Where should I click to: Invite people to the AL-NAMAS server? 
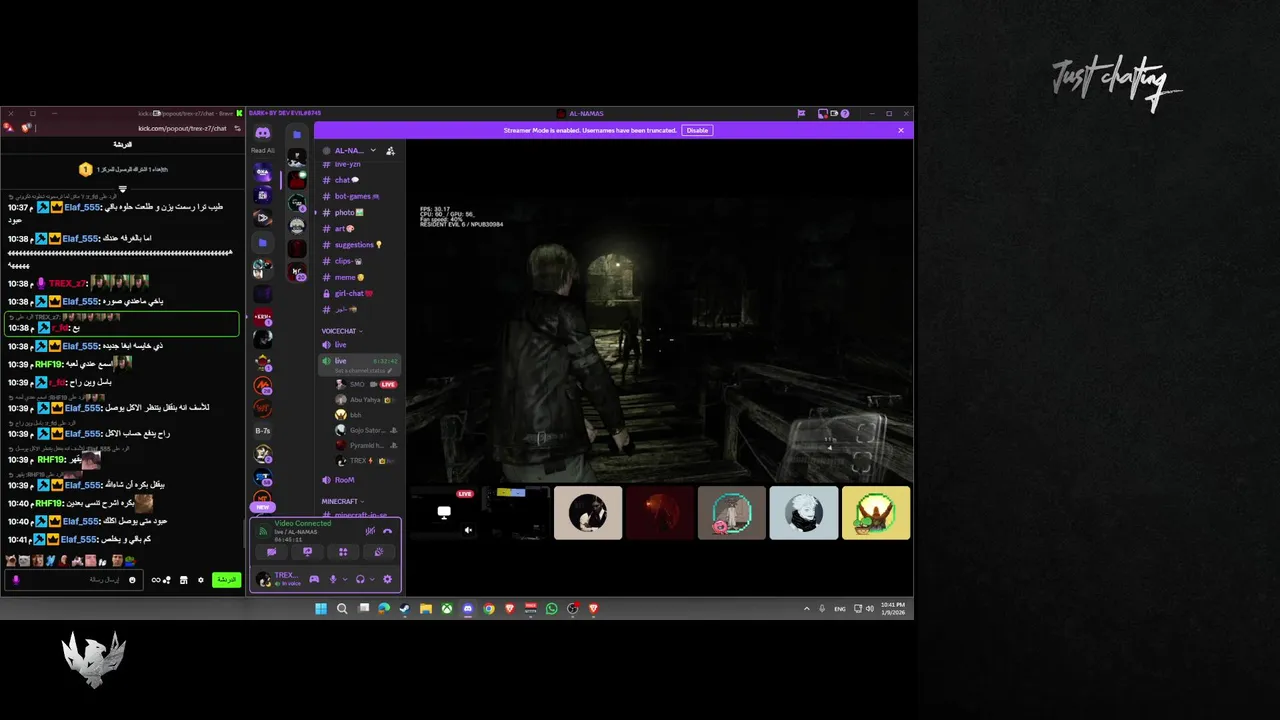390,150
